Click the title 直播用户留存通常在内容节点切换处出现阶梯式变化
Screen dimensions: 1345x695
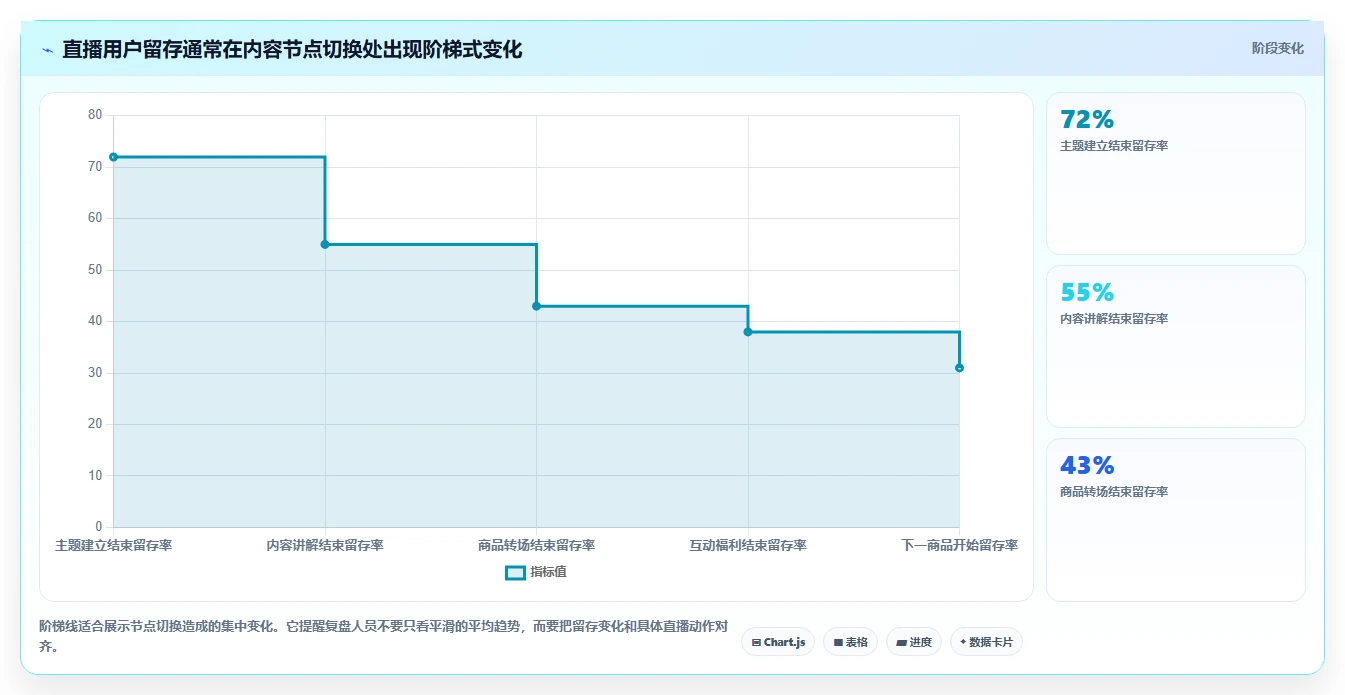(x=292, y=50)
